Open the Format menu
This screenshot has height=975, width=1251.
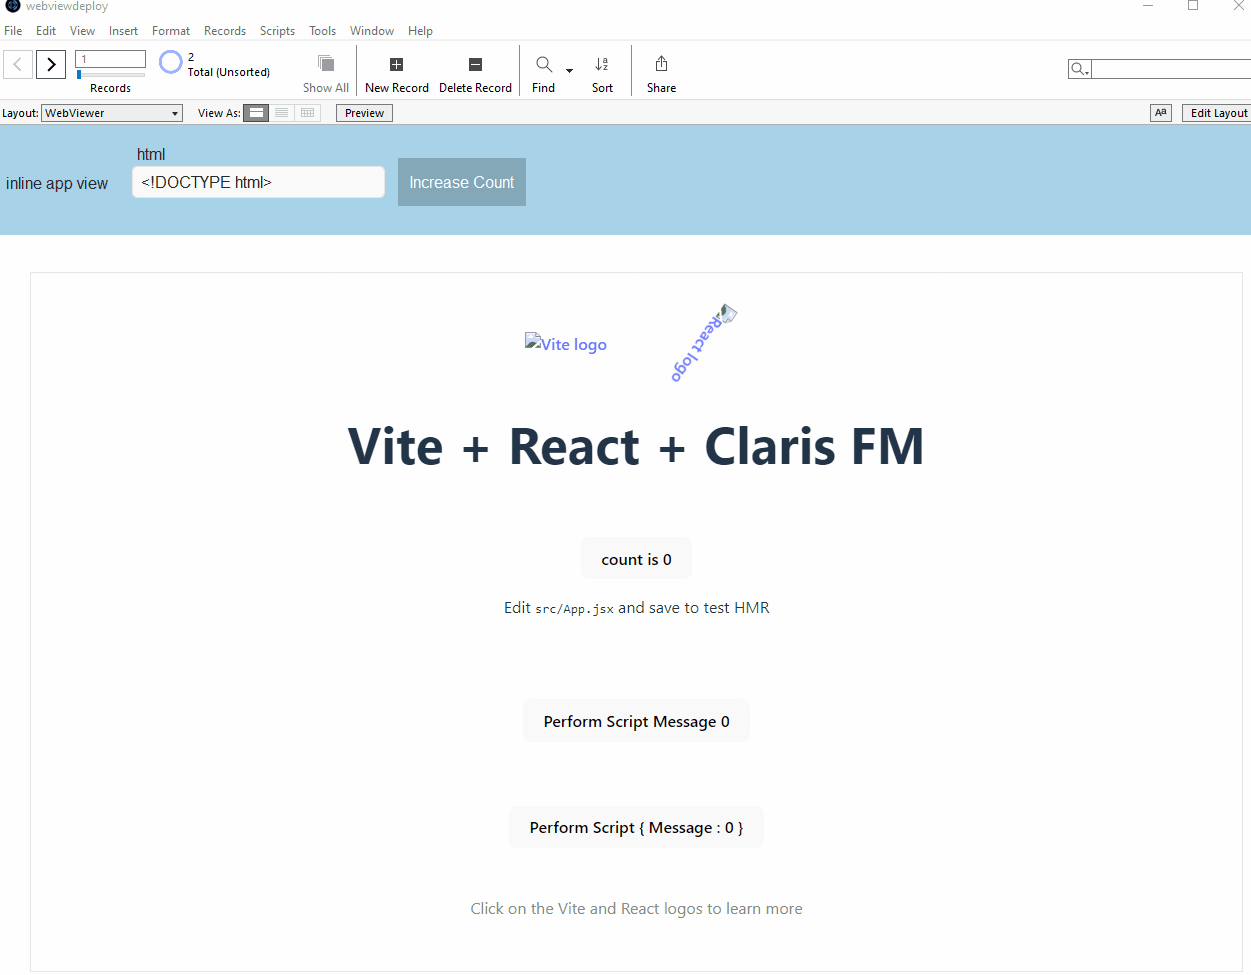click(x=171, y=31)
